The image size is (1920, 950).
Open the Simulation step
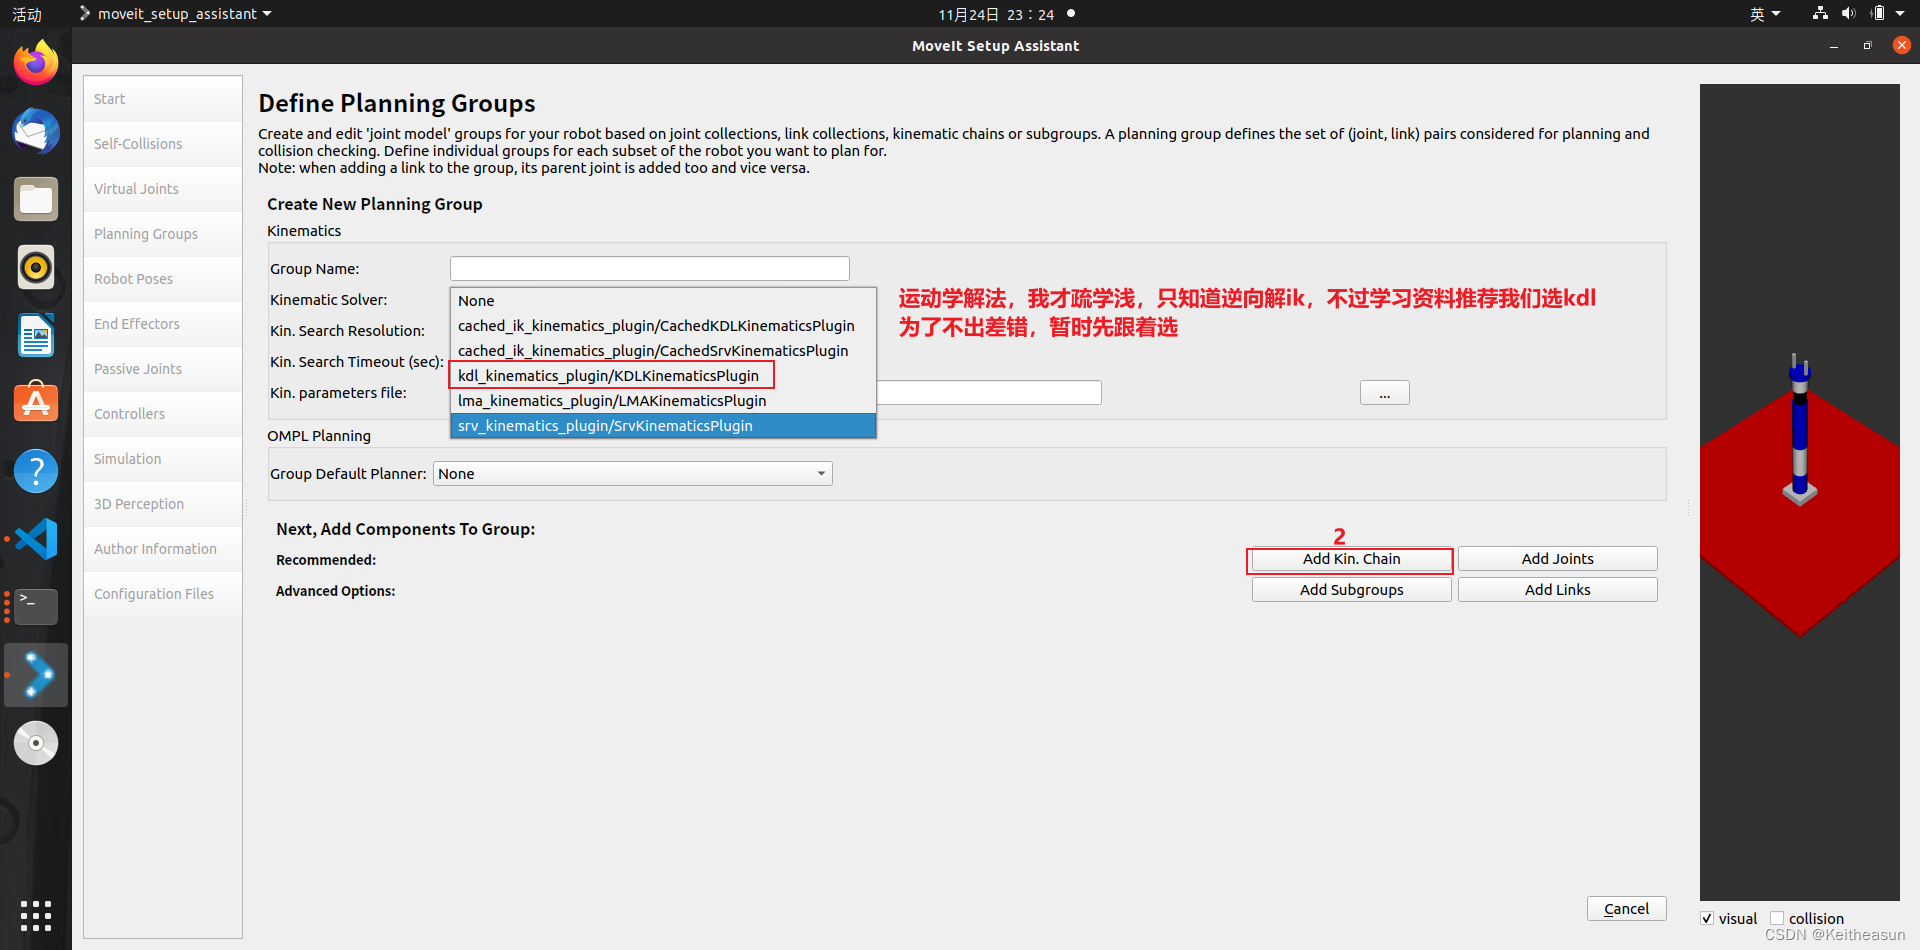coord(163,459)
